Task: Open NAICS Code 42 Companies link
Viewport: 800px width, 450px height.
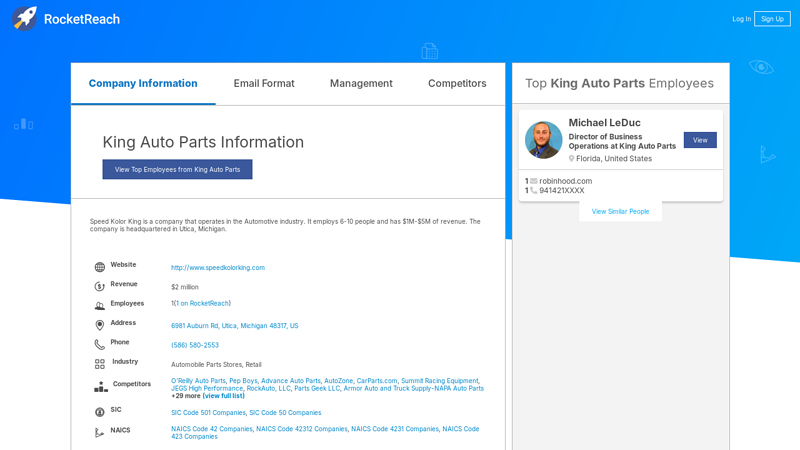Action: [212, 429]
